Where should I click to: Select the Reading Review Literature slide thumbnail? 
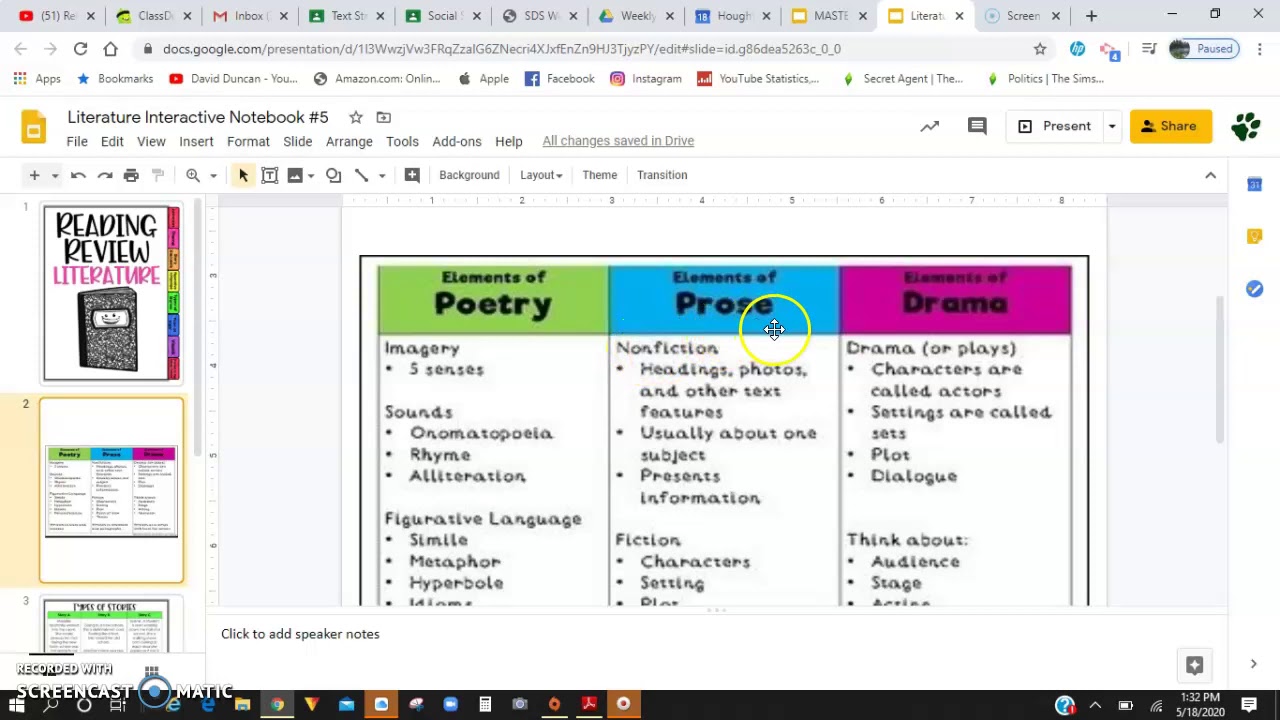(x=111, y=293)
